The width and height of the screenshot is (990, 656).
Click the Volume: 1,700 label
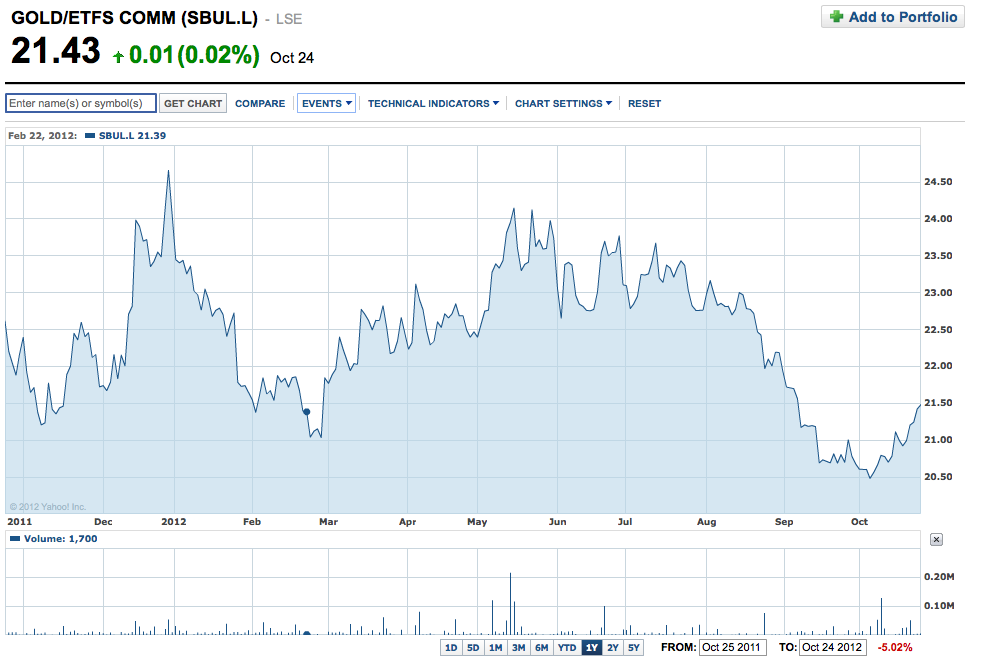(61, 539)
